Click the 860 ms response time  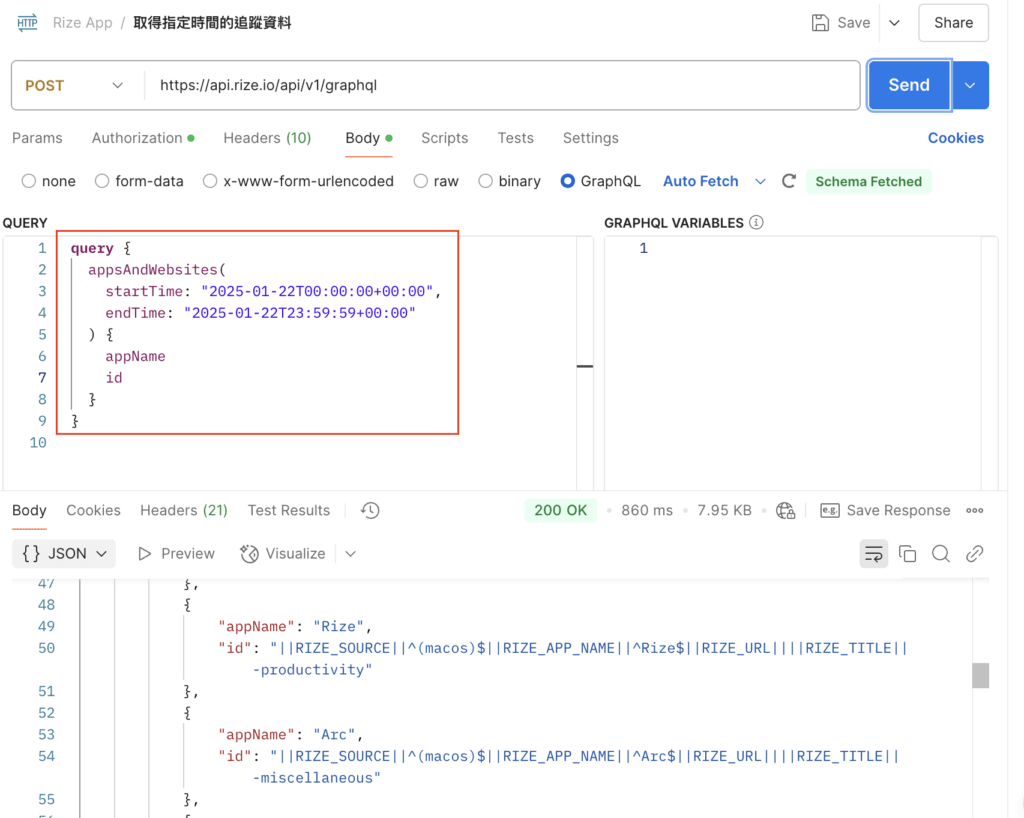point(647,511)
